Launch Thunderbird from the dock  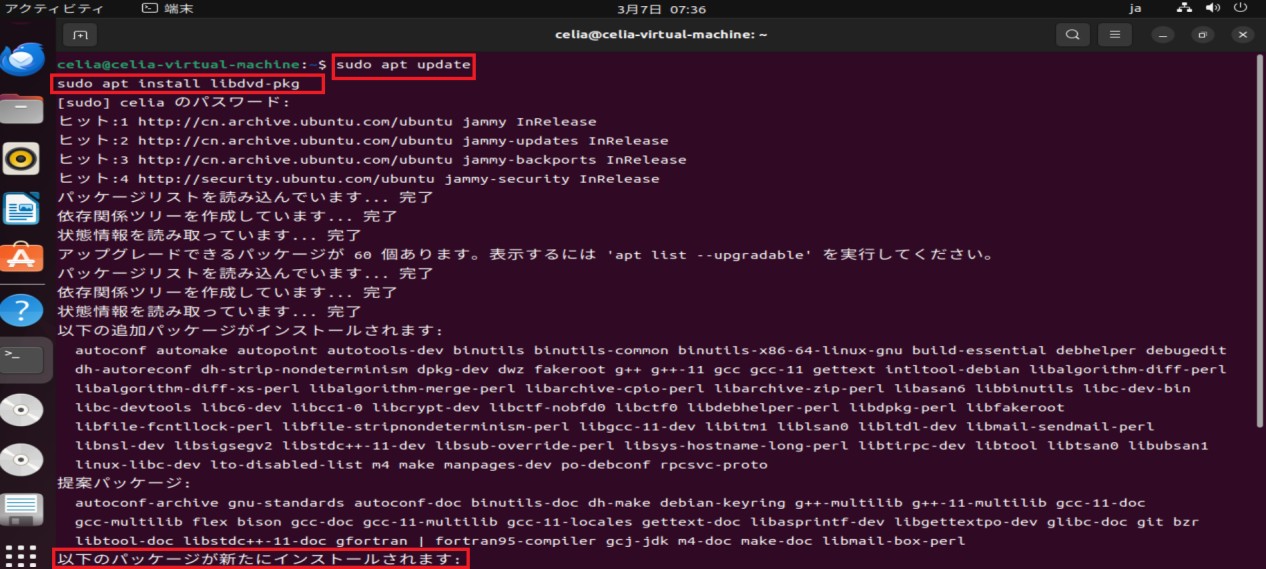tap(22, 58)
